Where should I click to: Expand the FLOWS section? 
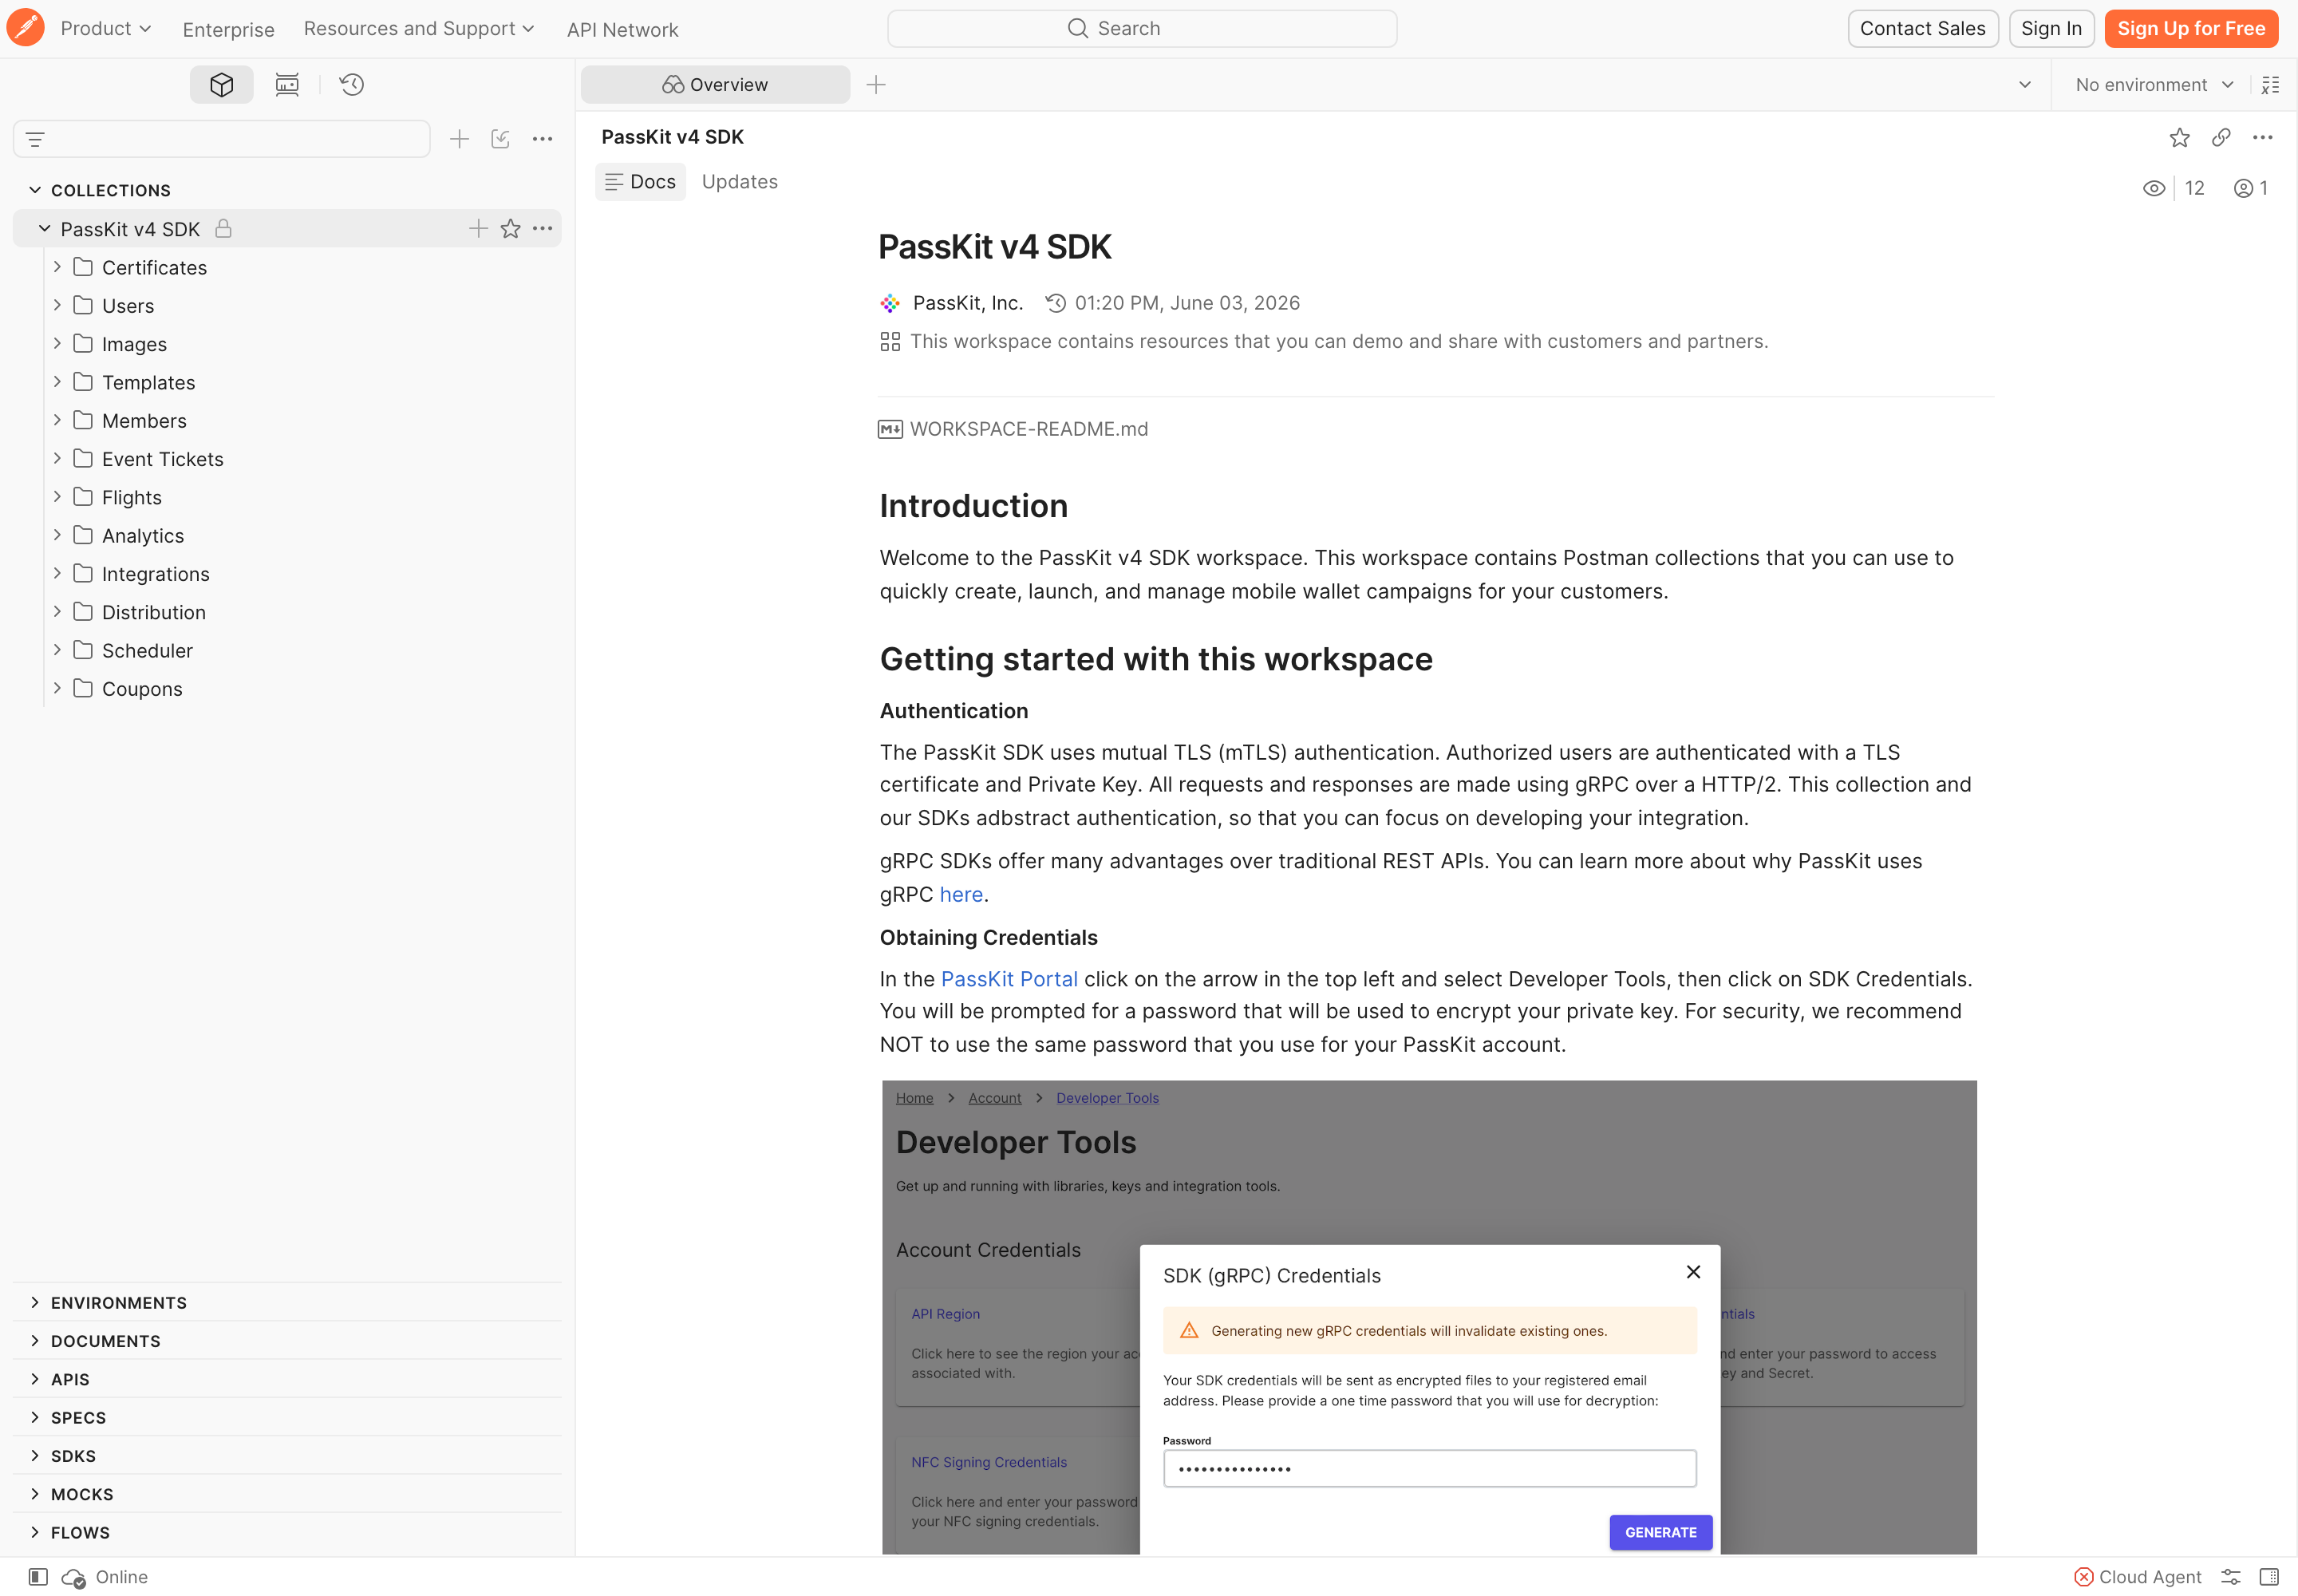pos(35,1532)
